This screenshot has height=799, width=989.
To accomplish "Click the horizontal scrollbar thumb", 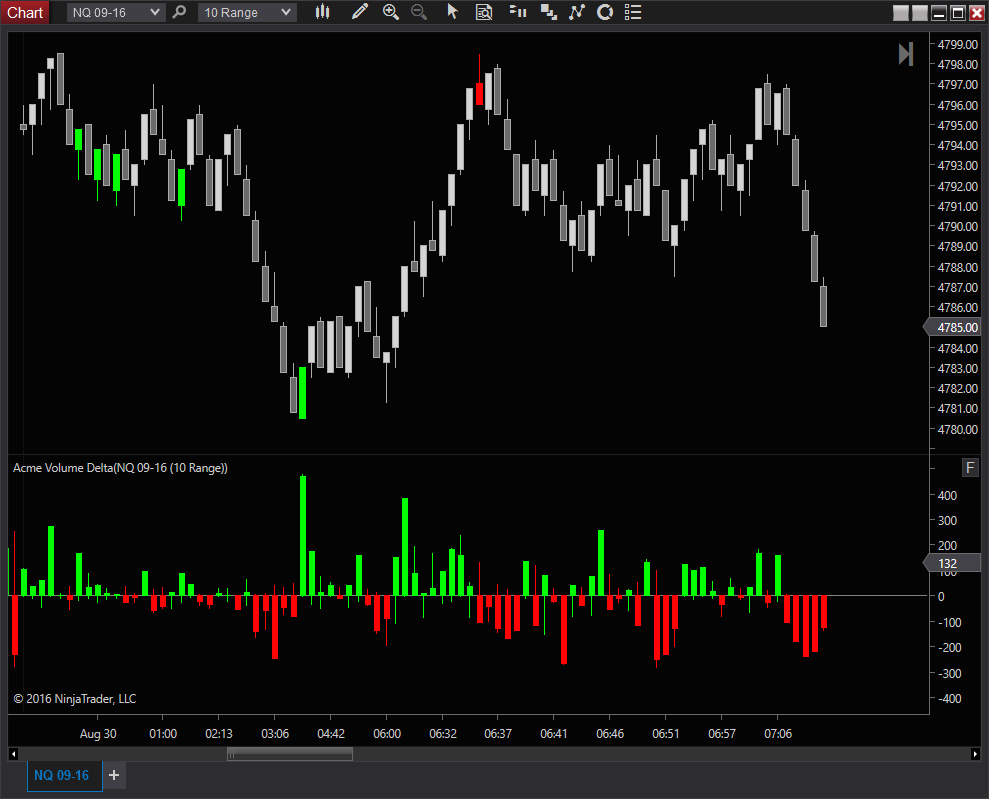I will tap(290, 754).
